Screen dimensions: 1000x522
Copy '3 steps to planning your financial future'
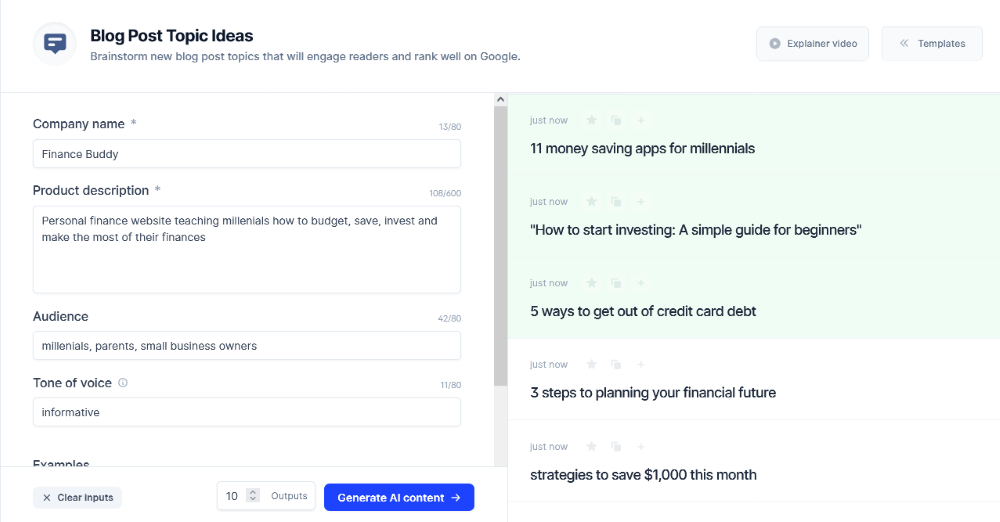[x=616, y=364]
